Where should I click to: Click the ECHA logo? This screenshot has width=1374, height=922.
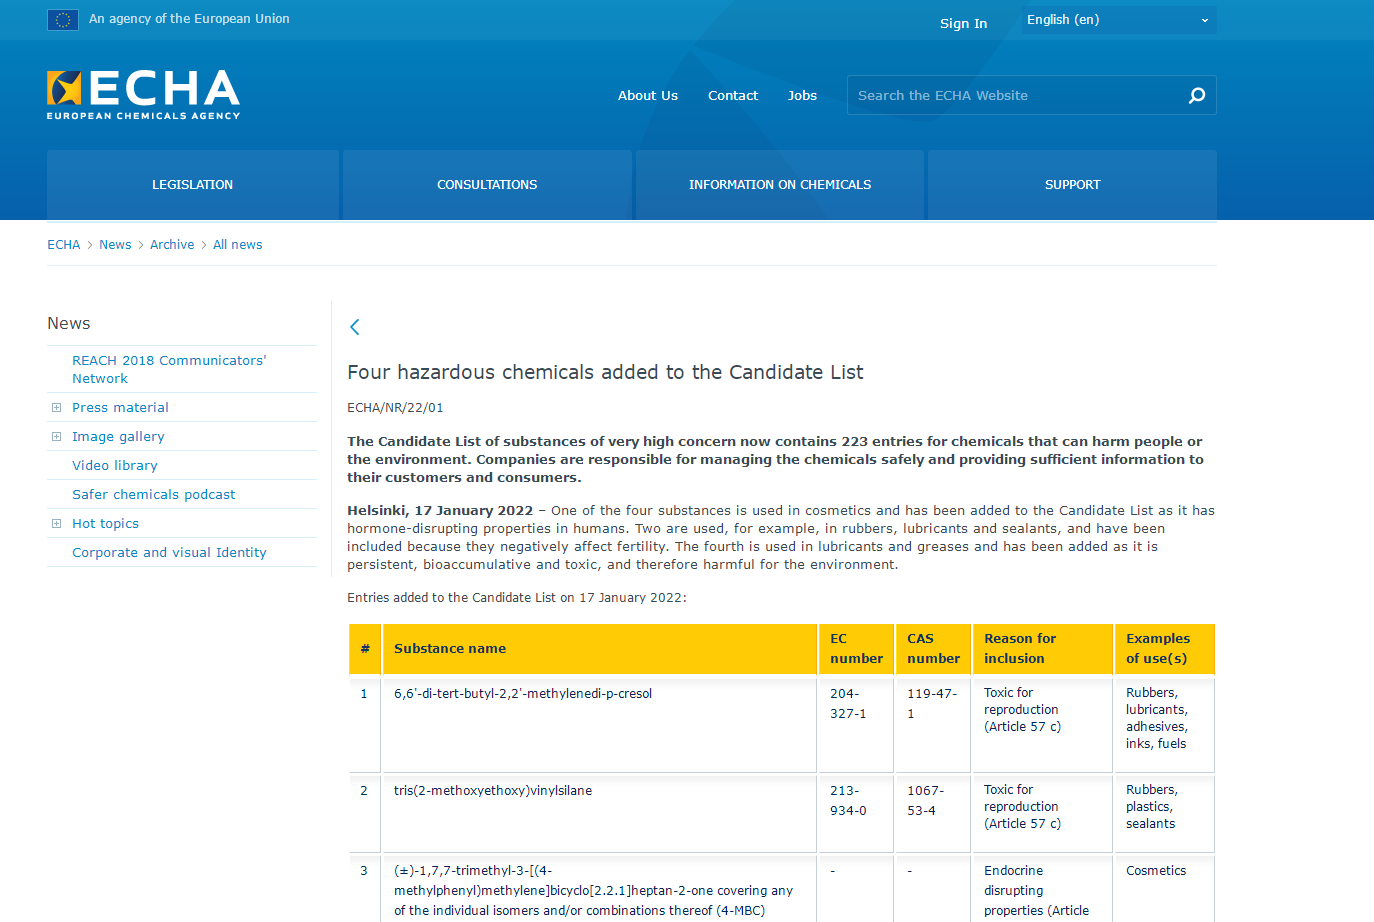(x=143, y=95)
